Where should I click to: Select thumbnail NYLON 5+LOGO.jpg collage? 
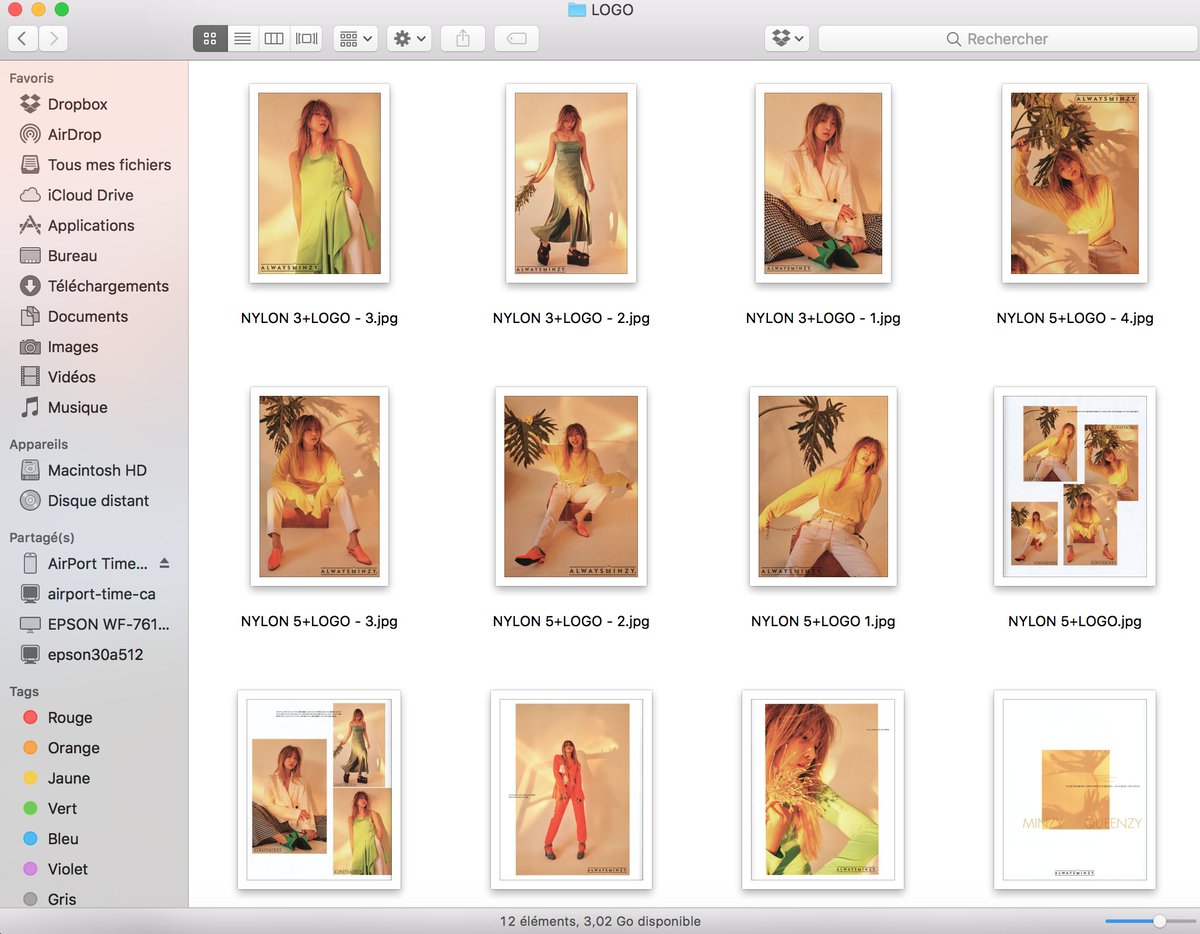pos(1075,486)
